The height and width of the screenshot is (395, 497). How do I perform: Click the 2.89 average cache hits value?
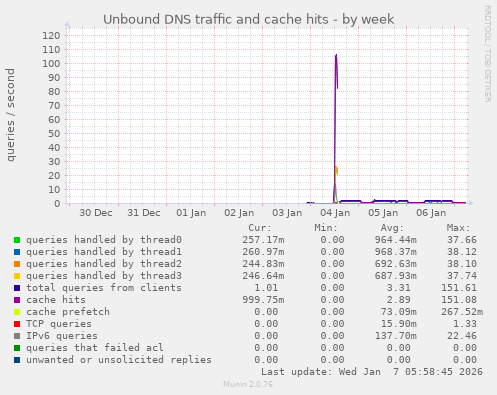click(399, 300)
